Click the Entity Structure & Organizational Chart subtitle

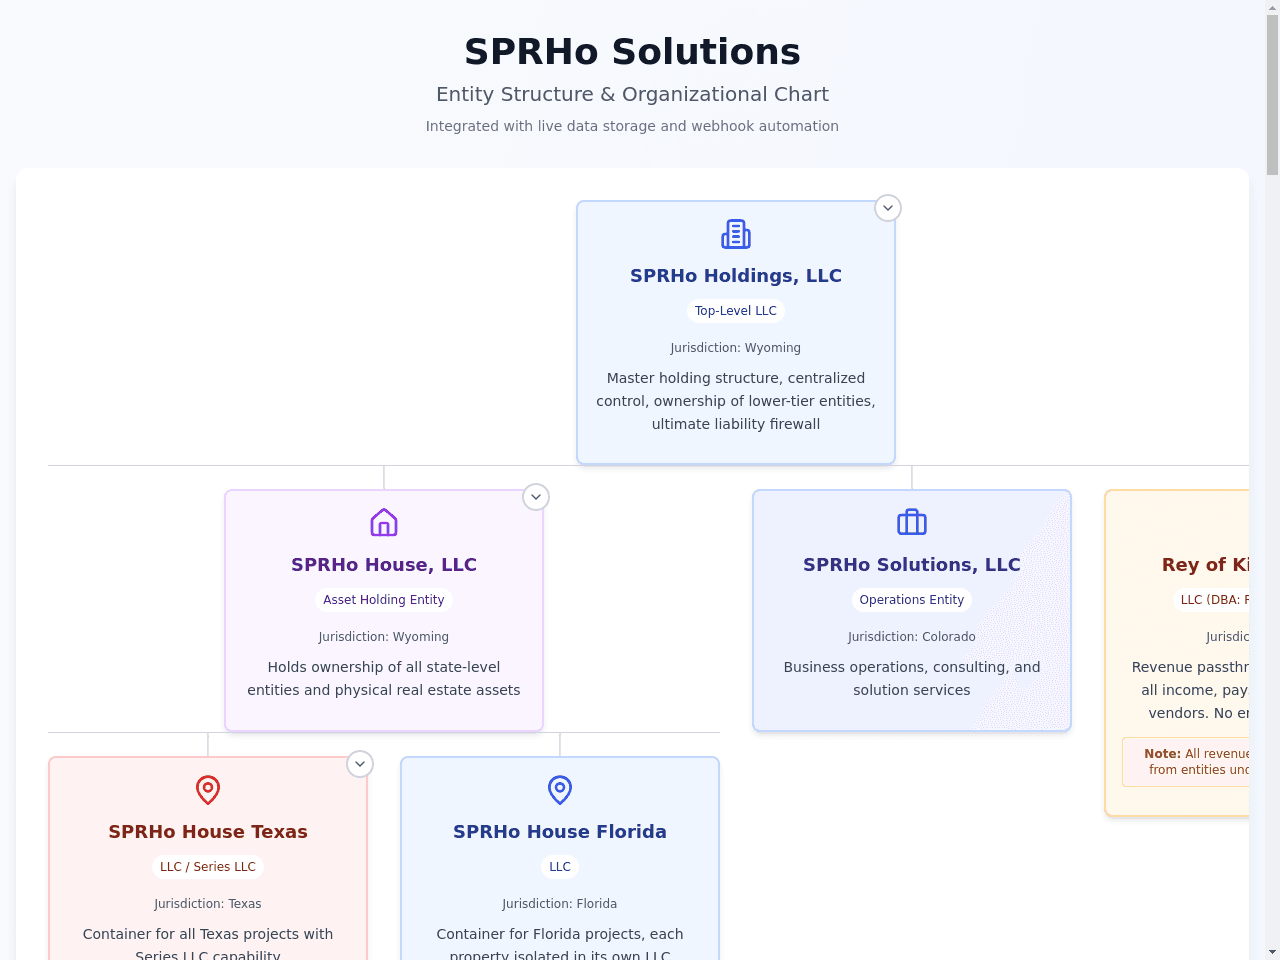pos(632,94)
